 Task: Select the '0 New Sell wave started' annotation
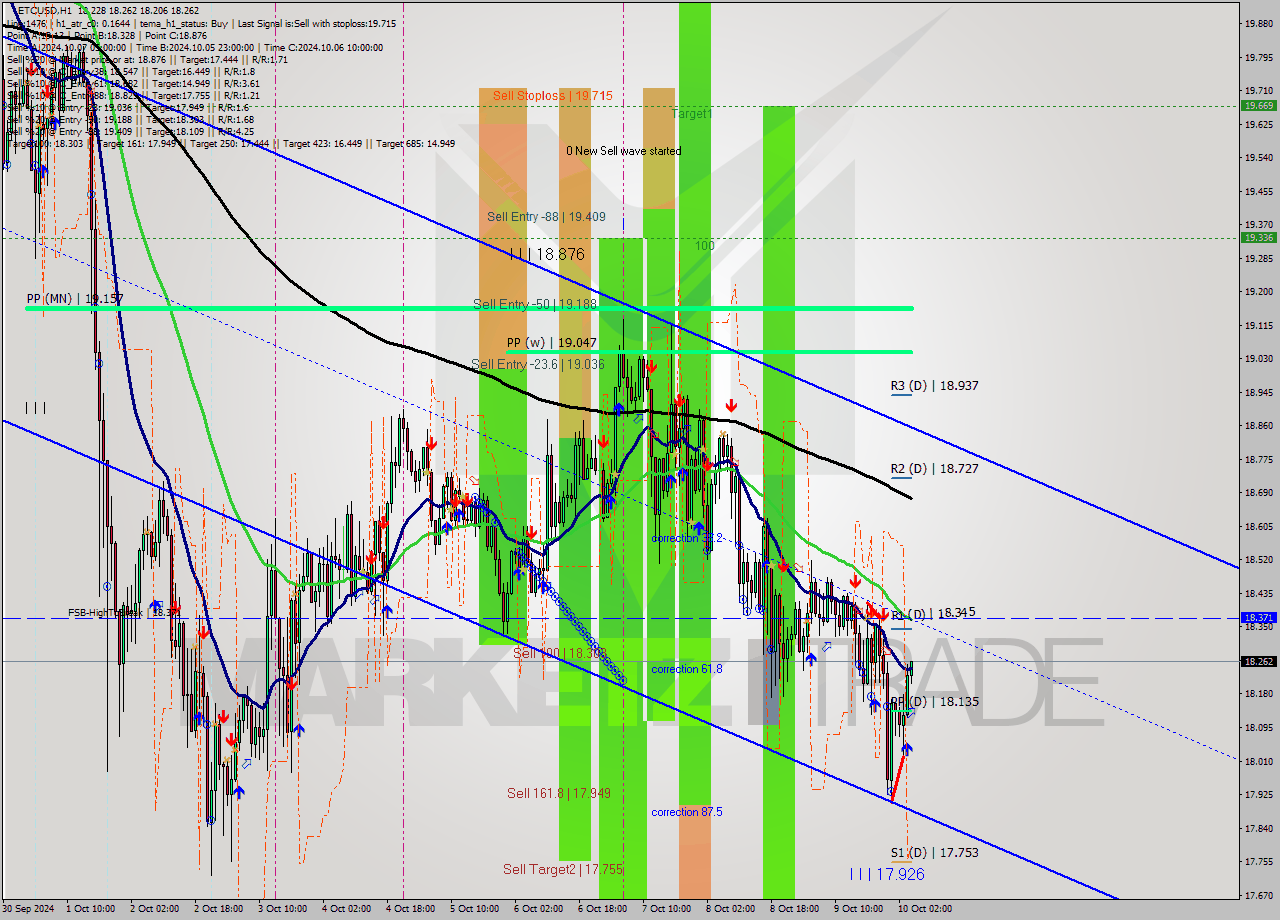(x=623, y=151)
